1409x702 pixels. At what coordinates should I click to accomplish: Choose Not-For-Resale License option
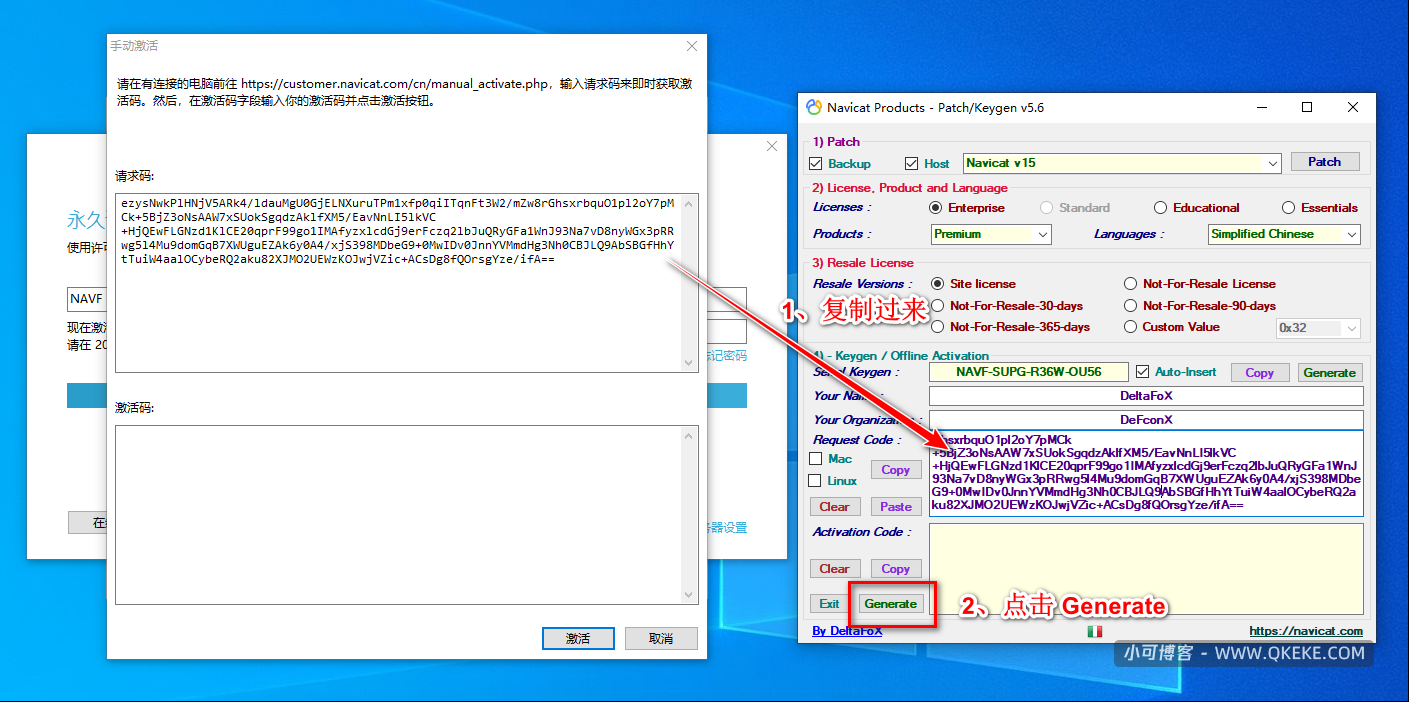tap(1130, 284)
